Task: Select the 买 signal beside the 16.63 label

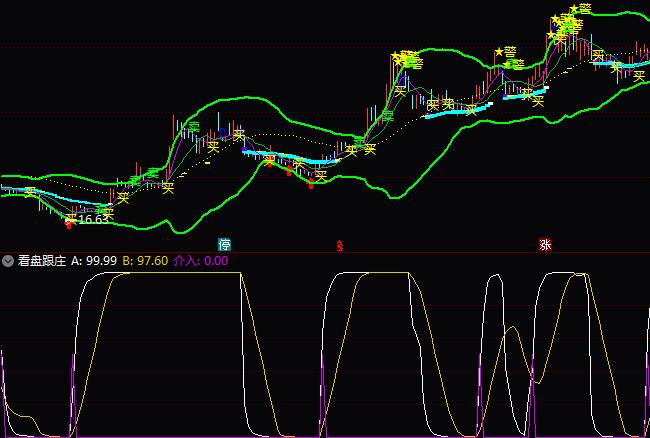Action: coord(71,218)
